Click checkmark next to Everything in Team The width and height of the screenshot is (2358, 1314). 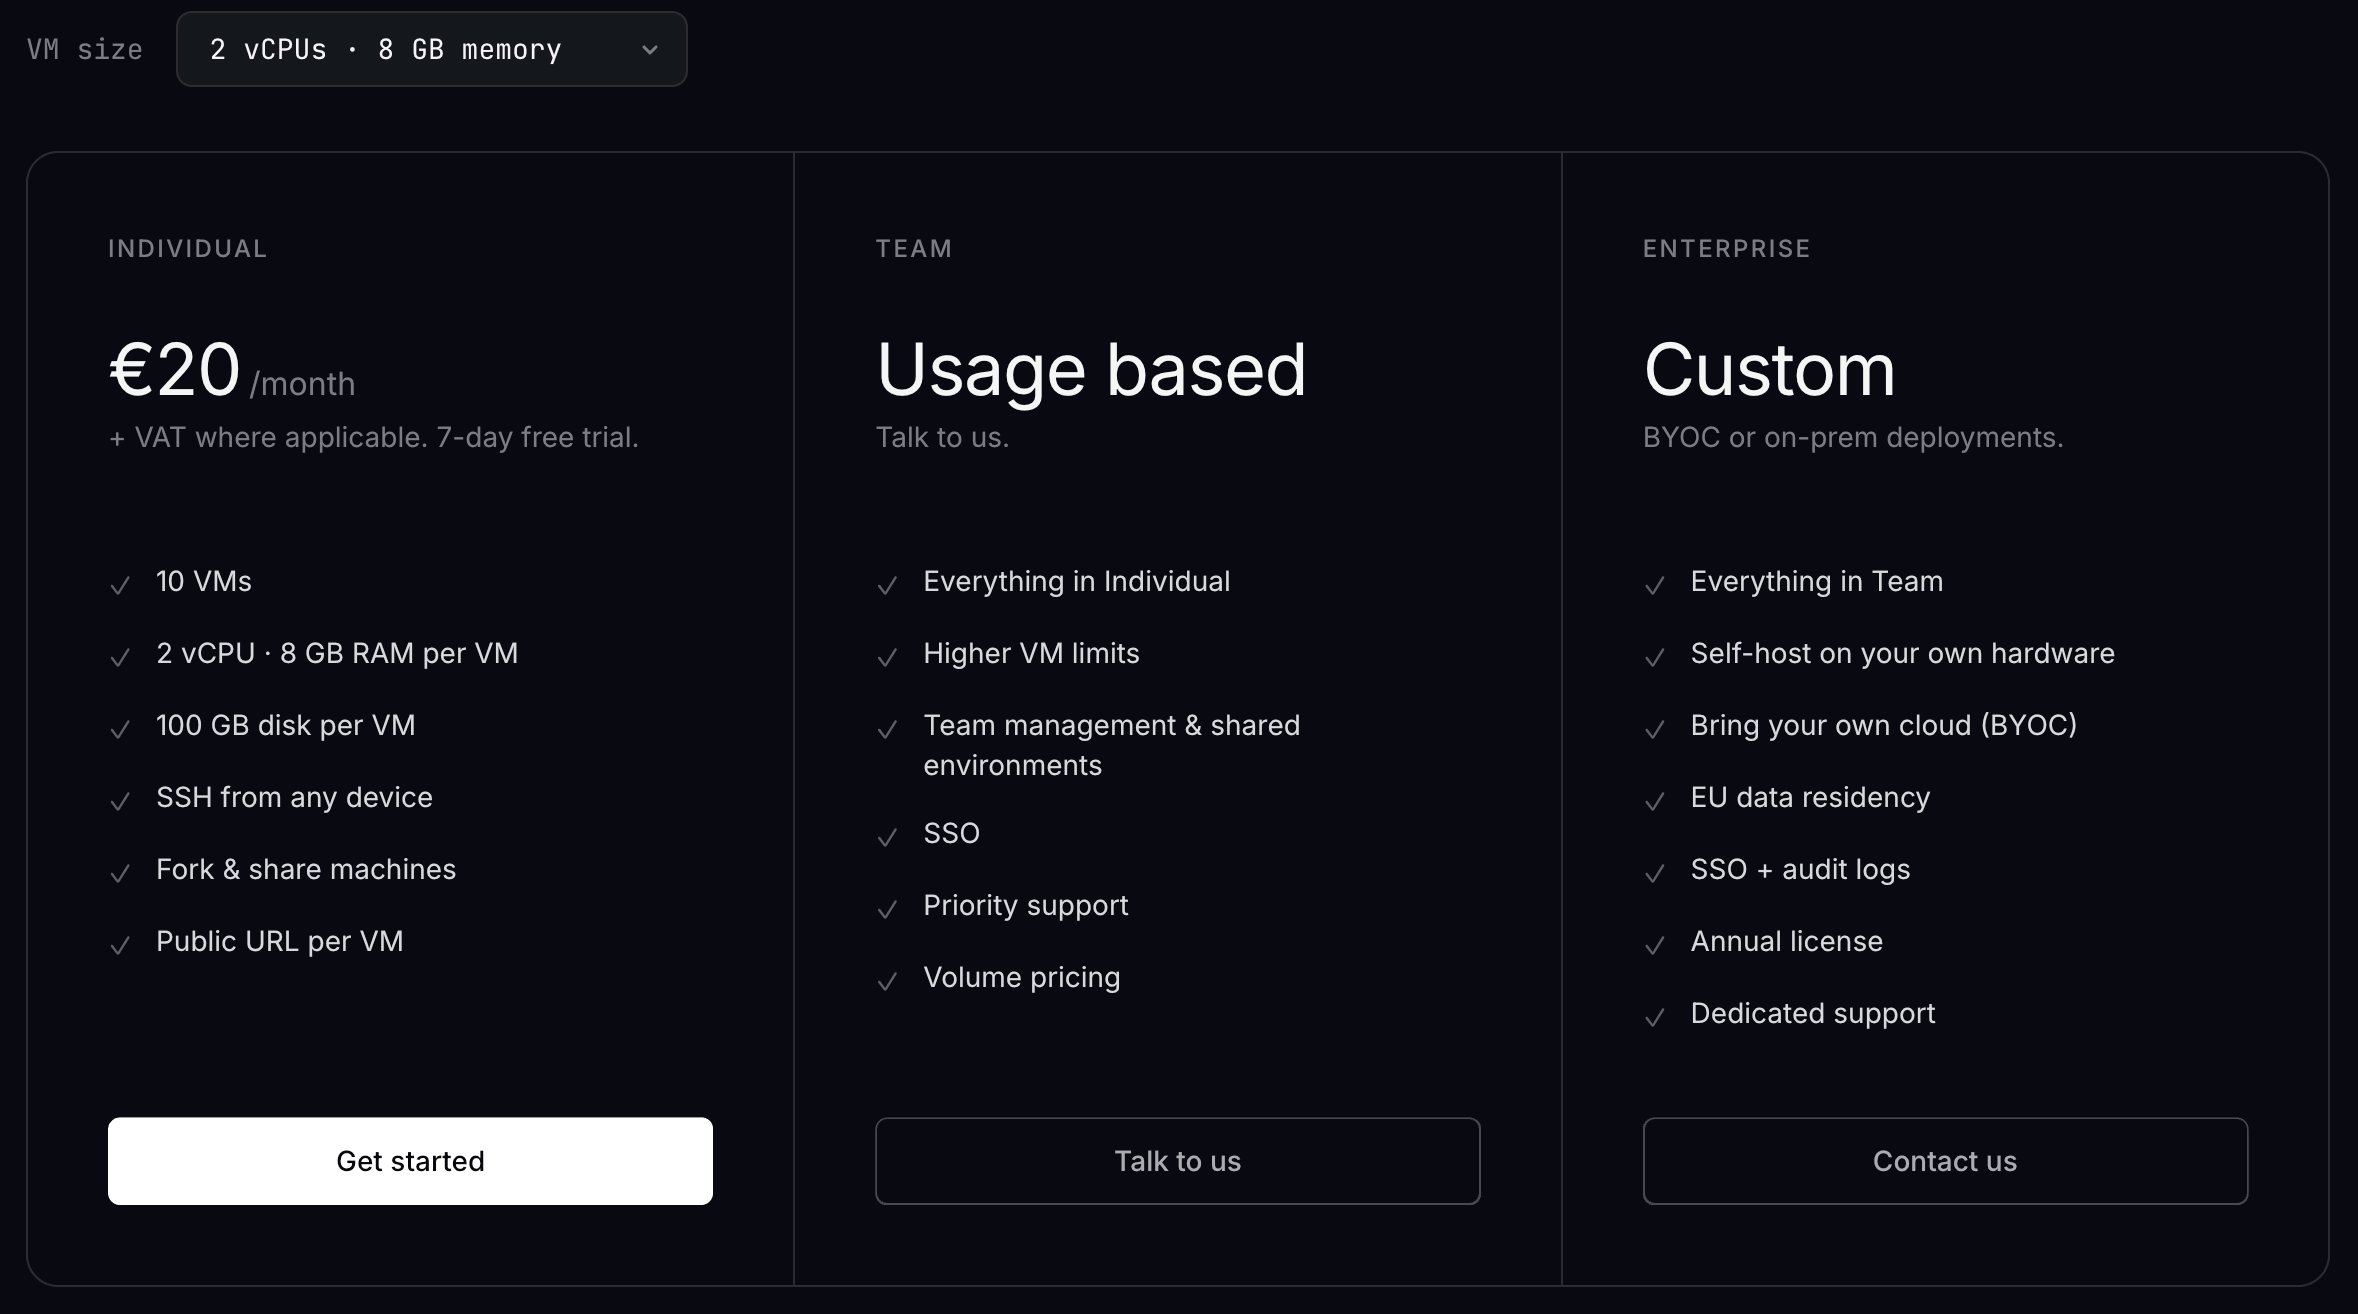pyautogui.click(x=1655, y=585)
